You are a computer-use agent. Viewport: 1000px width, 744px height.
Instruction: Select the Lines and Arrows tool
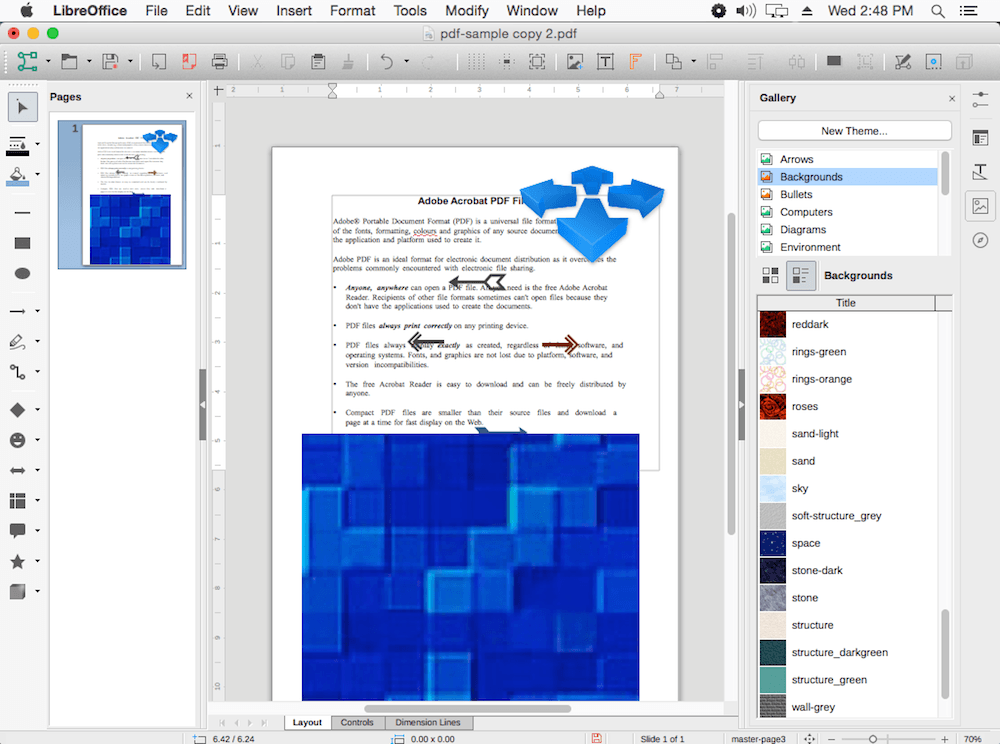(17, 311)
